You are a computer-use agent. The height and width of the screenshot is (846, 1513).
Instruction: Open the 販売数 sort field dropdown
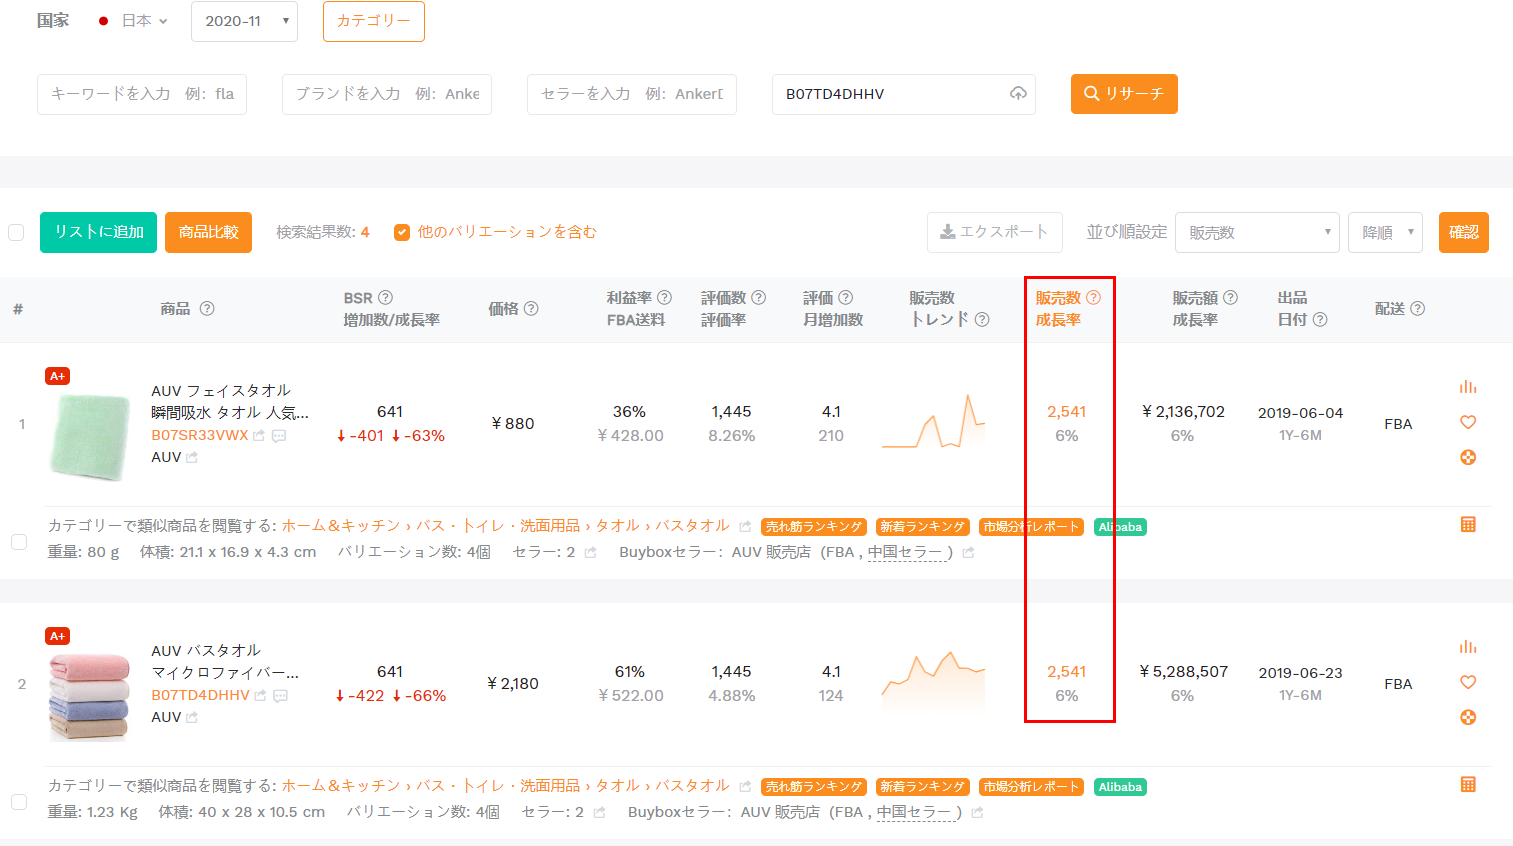click(x=1257, y=232)
